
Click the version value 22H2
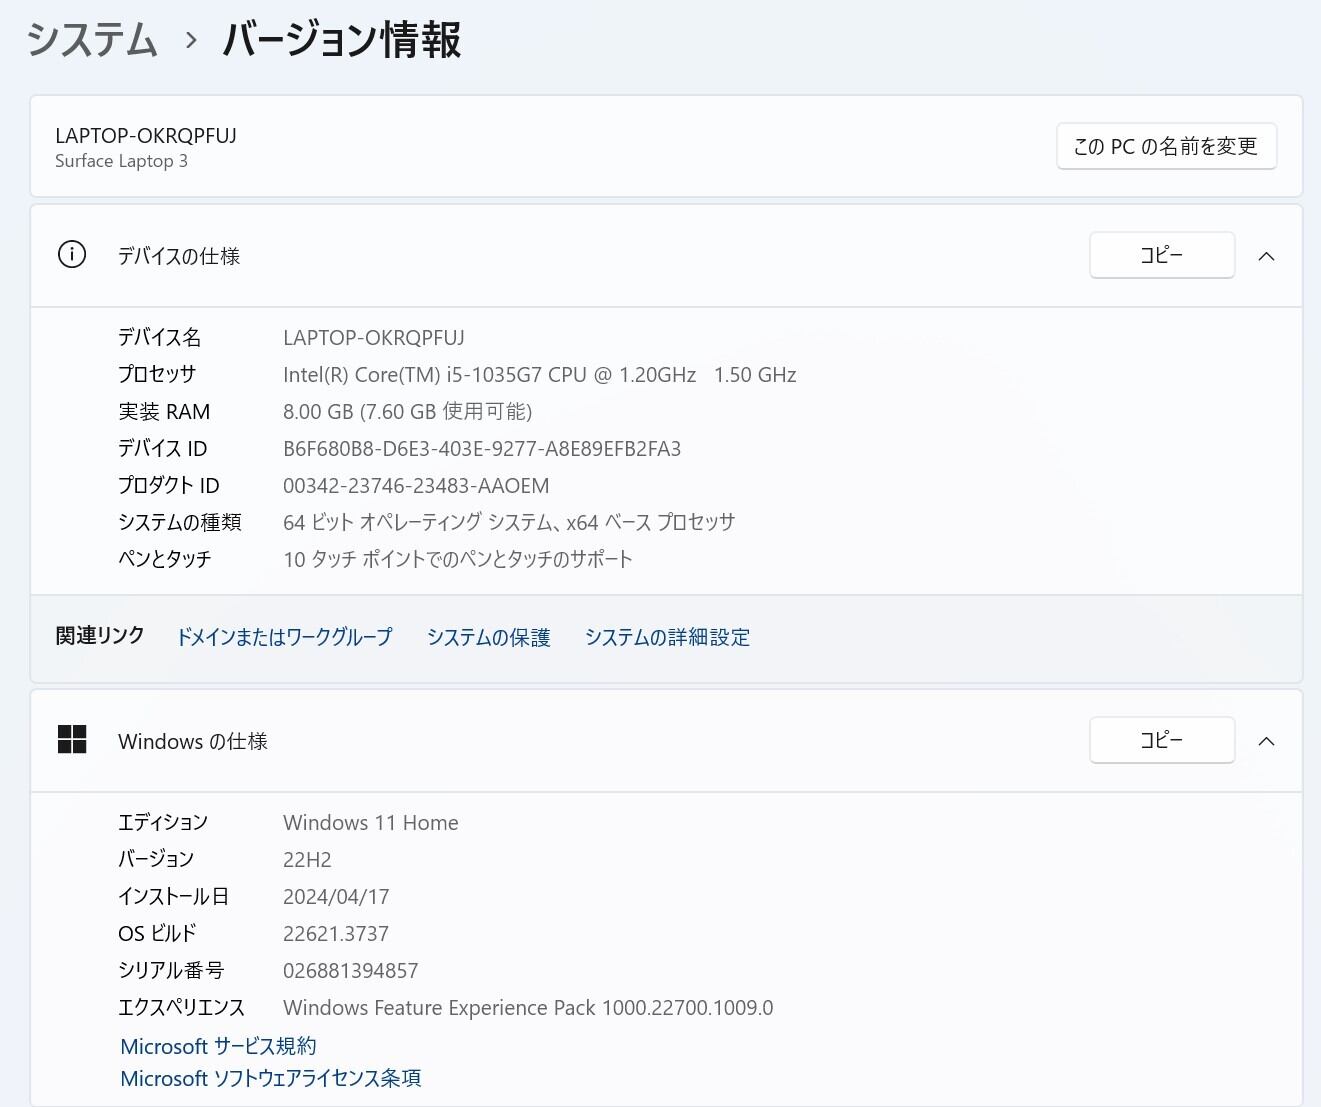pos(307,860)
